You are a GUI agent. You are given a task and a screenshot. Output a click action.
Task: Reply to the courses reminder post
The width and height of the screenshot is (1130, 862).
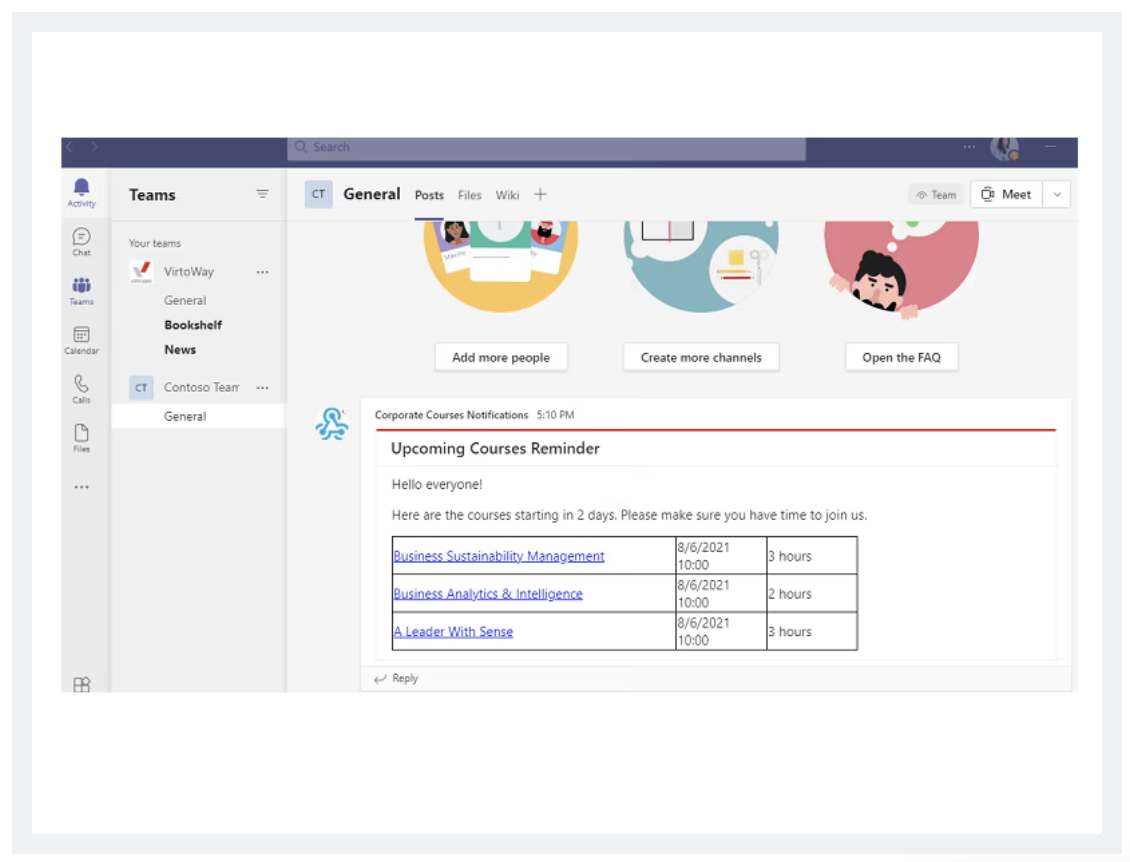pos(396,678)
